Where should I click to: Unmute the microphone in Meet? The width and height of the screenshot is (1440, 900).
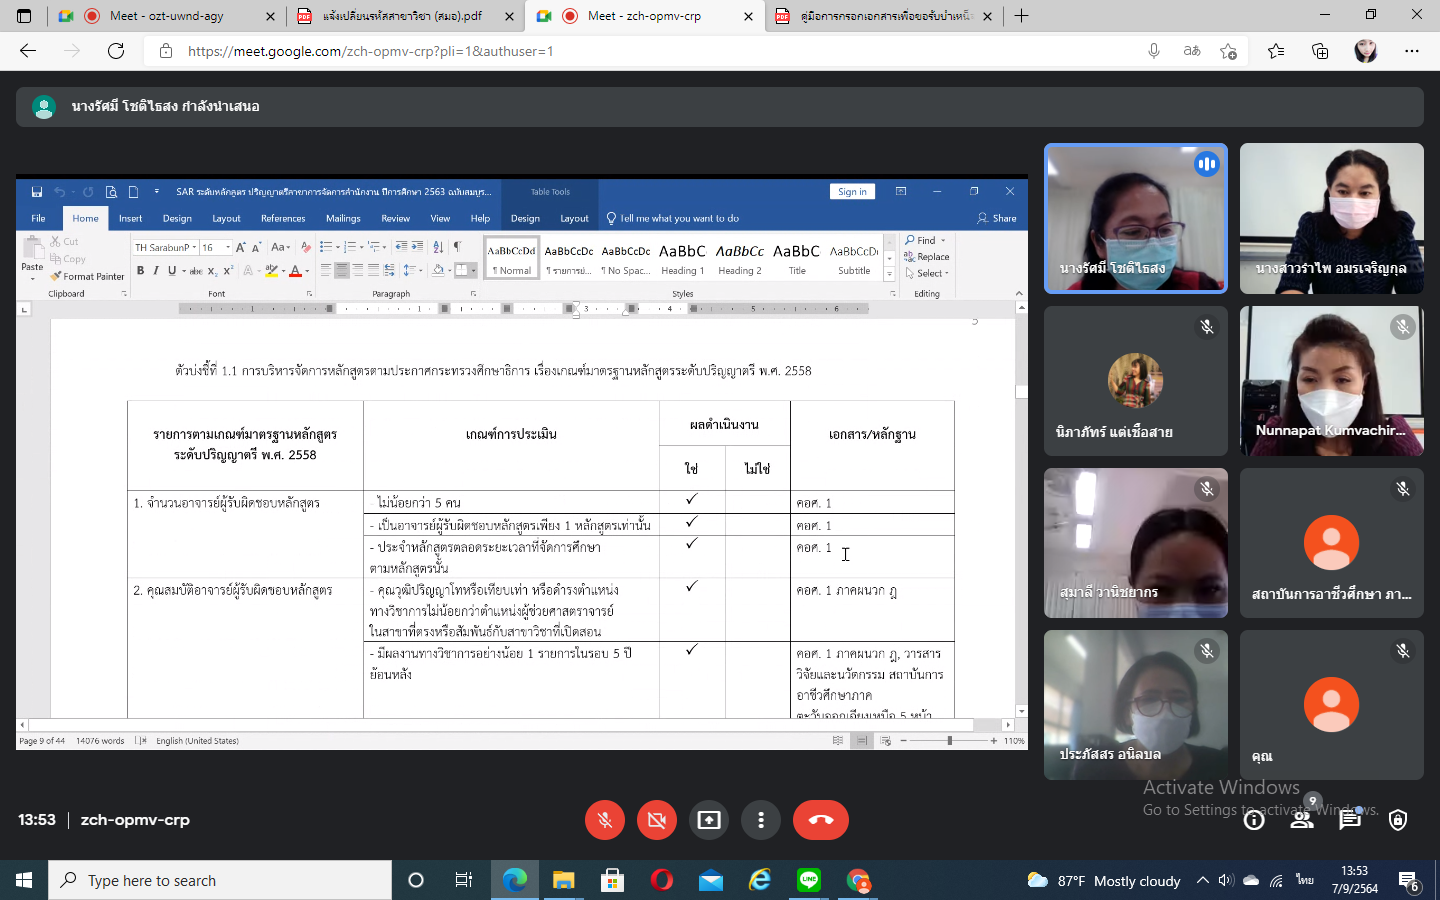tap(604, 820)
